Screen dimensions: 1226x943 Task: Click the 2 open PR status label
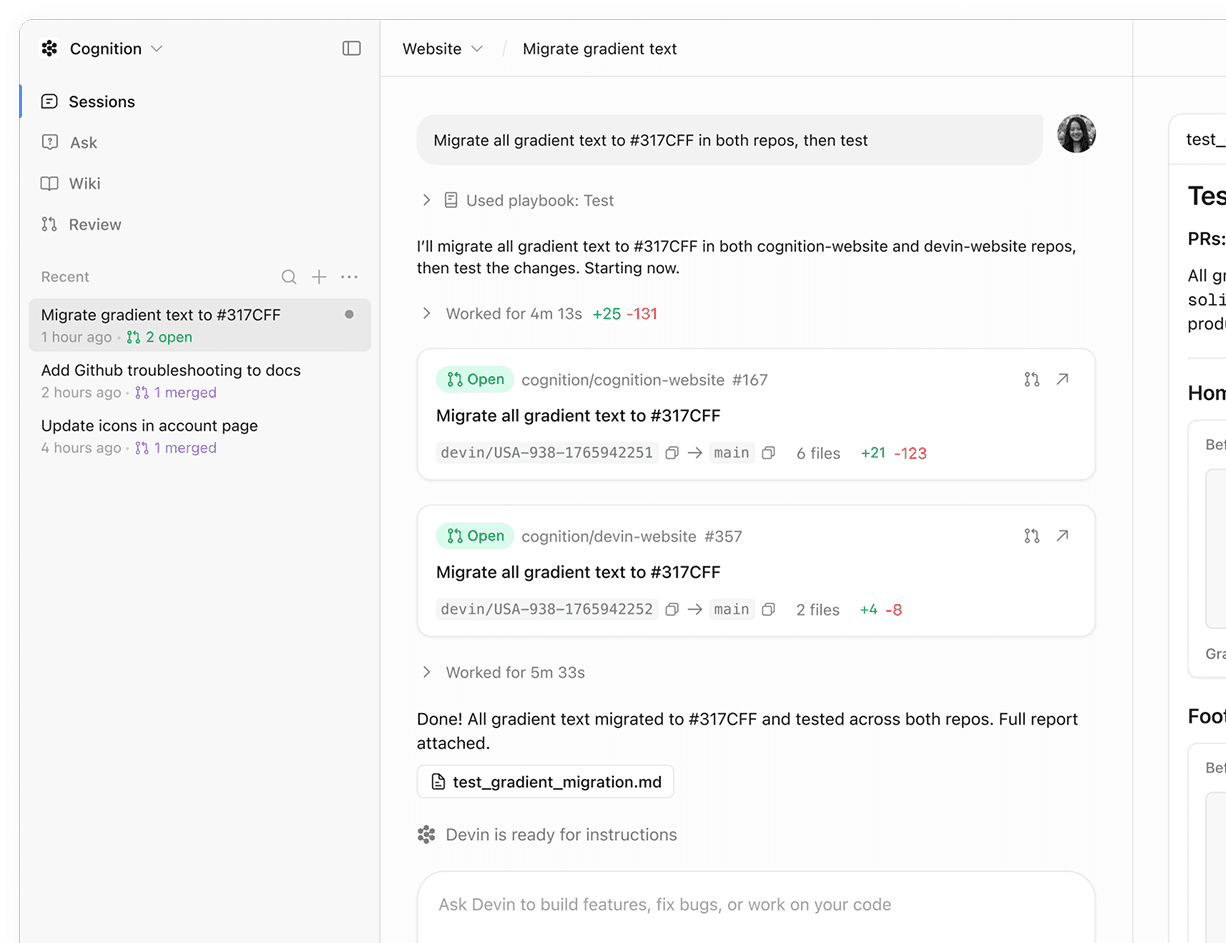159,337
